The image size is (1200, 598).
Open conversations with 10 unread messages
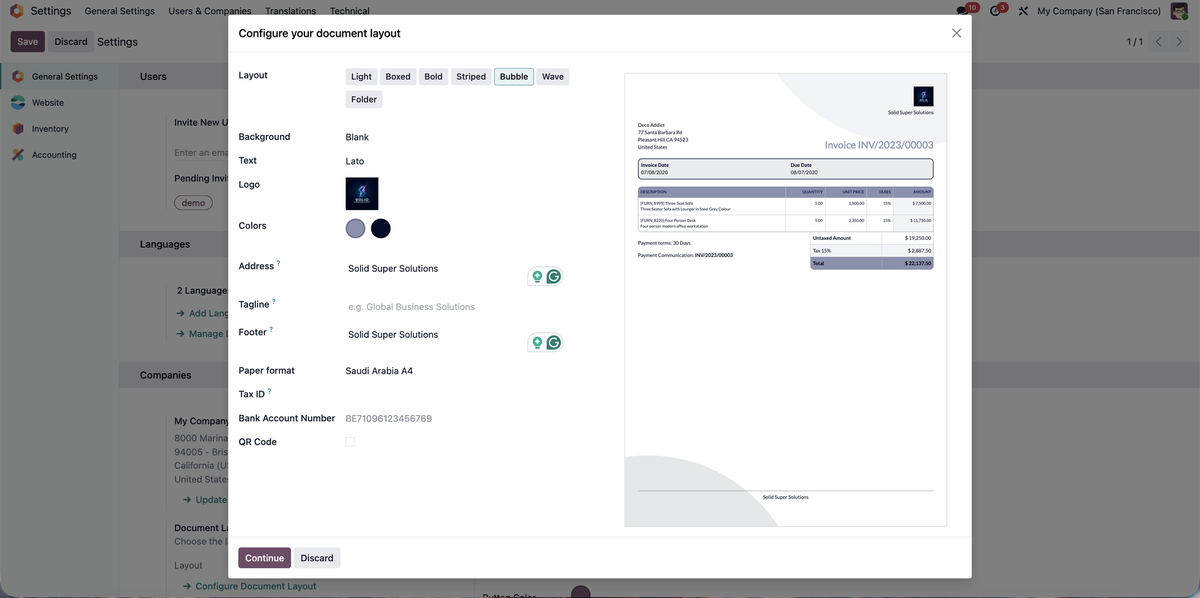point(958,9)
